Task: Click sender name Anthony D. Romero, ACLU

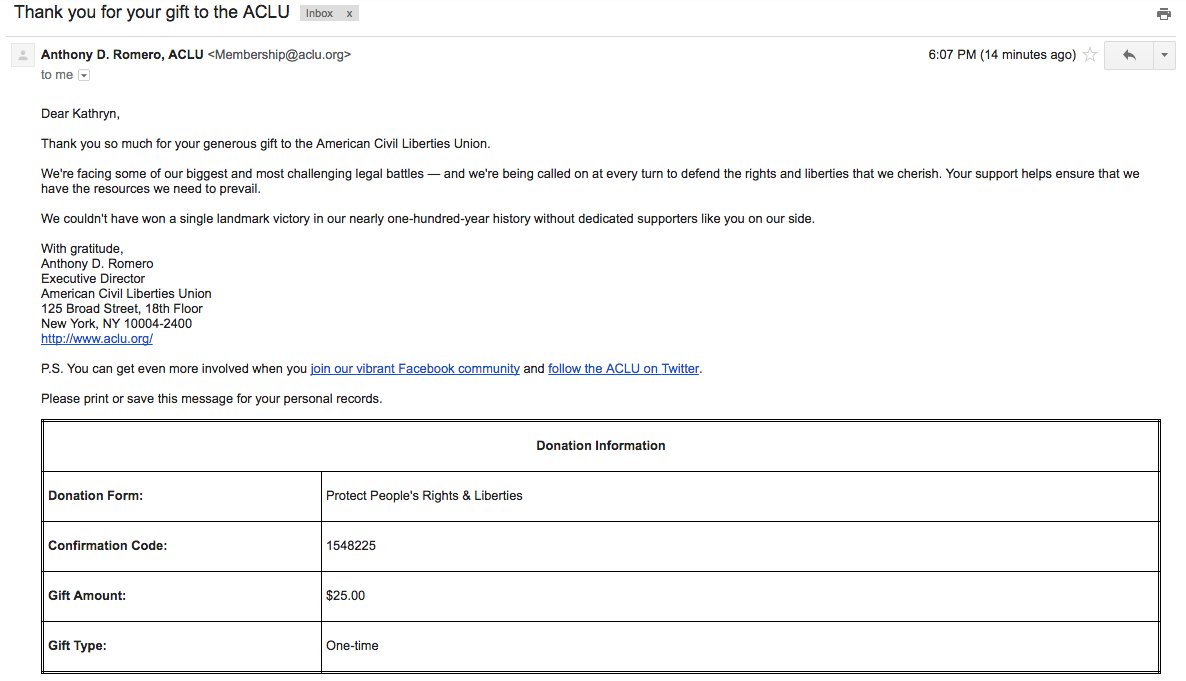Action: (123, 54)
